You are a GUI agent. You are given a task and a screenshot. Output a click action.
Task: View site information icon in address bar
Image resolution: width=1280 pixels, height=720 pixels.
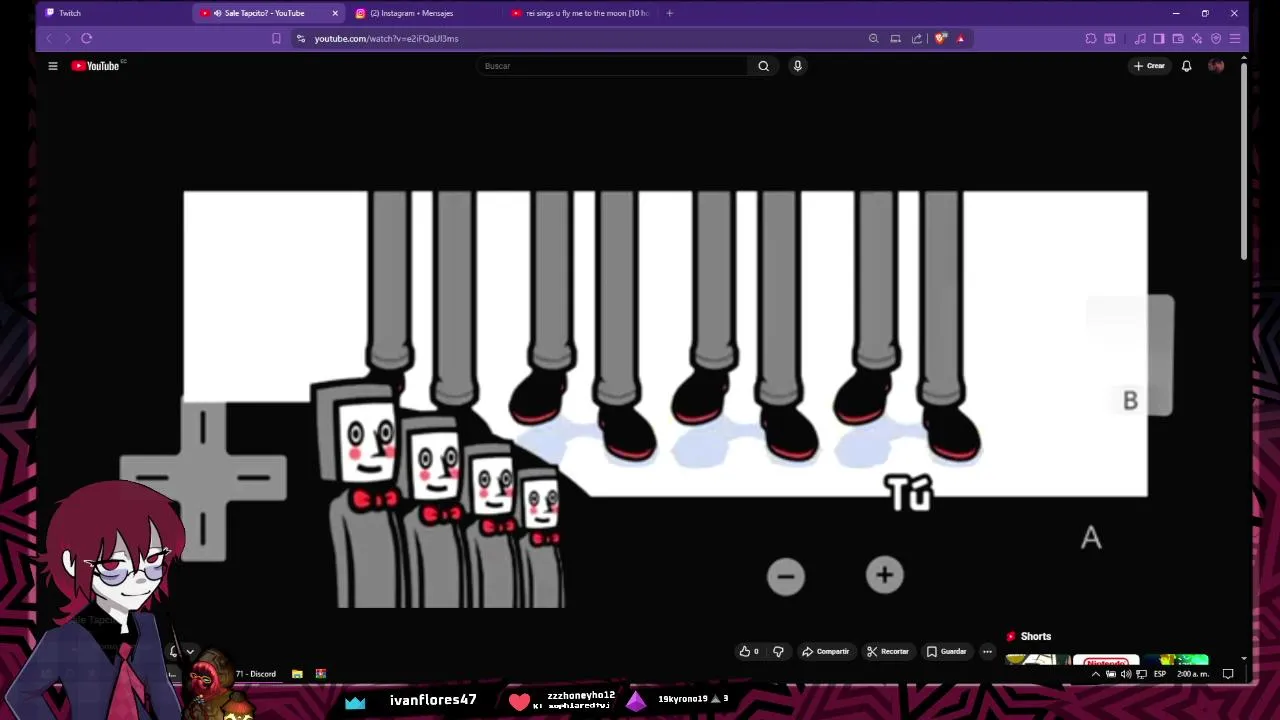(301, 38)
